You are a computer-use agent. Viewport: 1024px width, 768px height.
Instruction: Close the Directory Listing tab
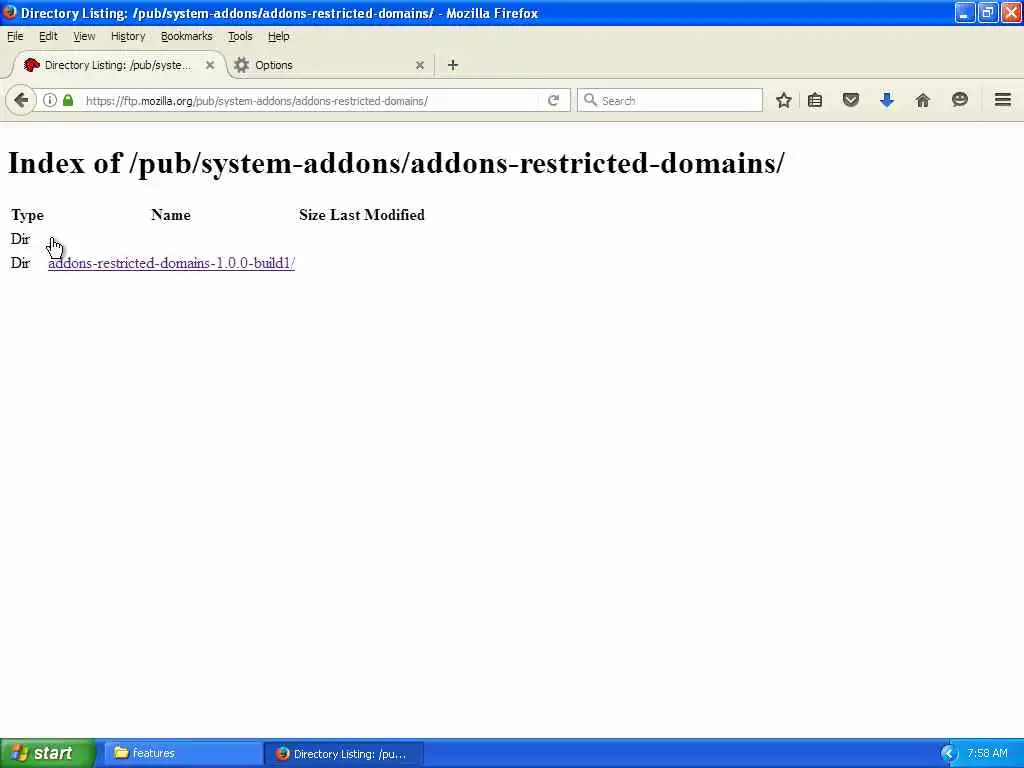[210, 65]
